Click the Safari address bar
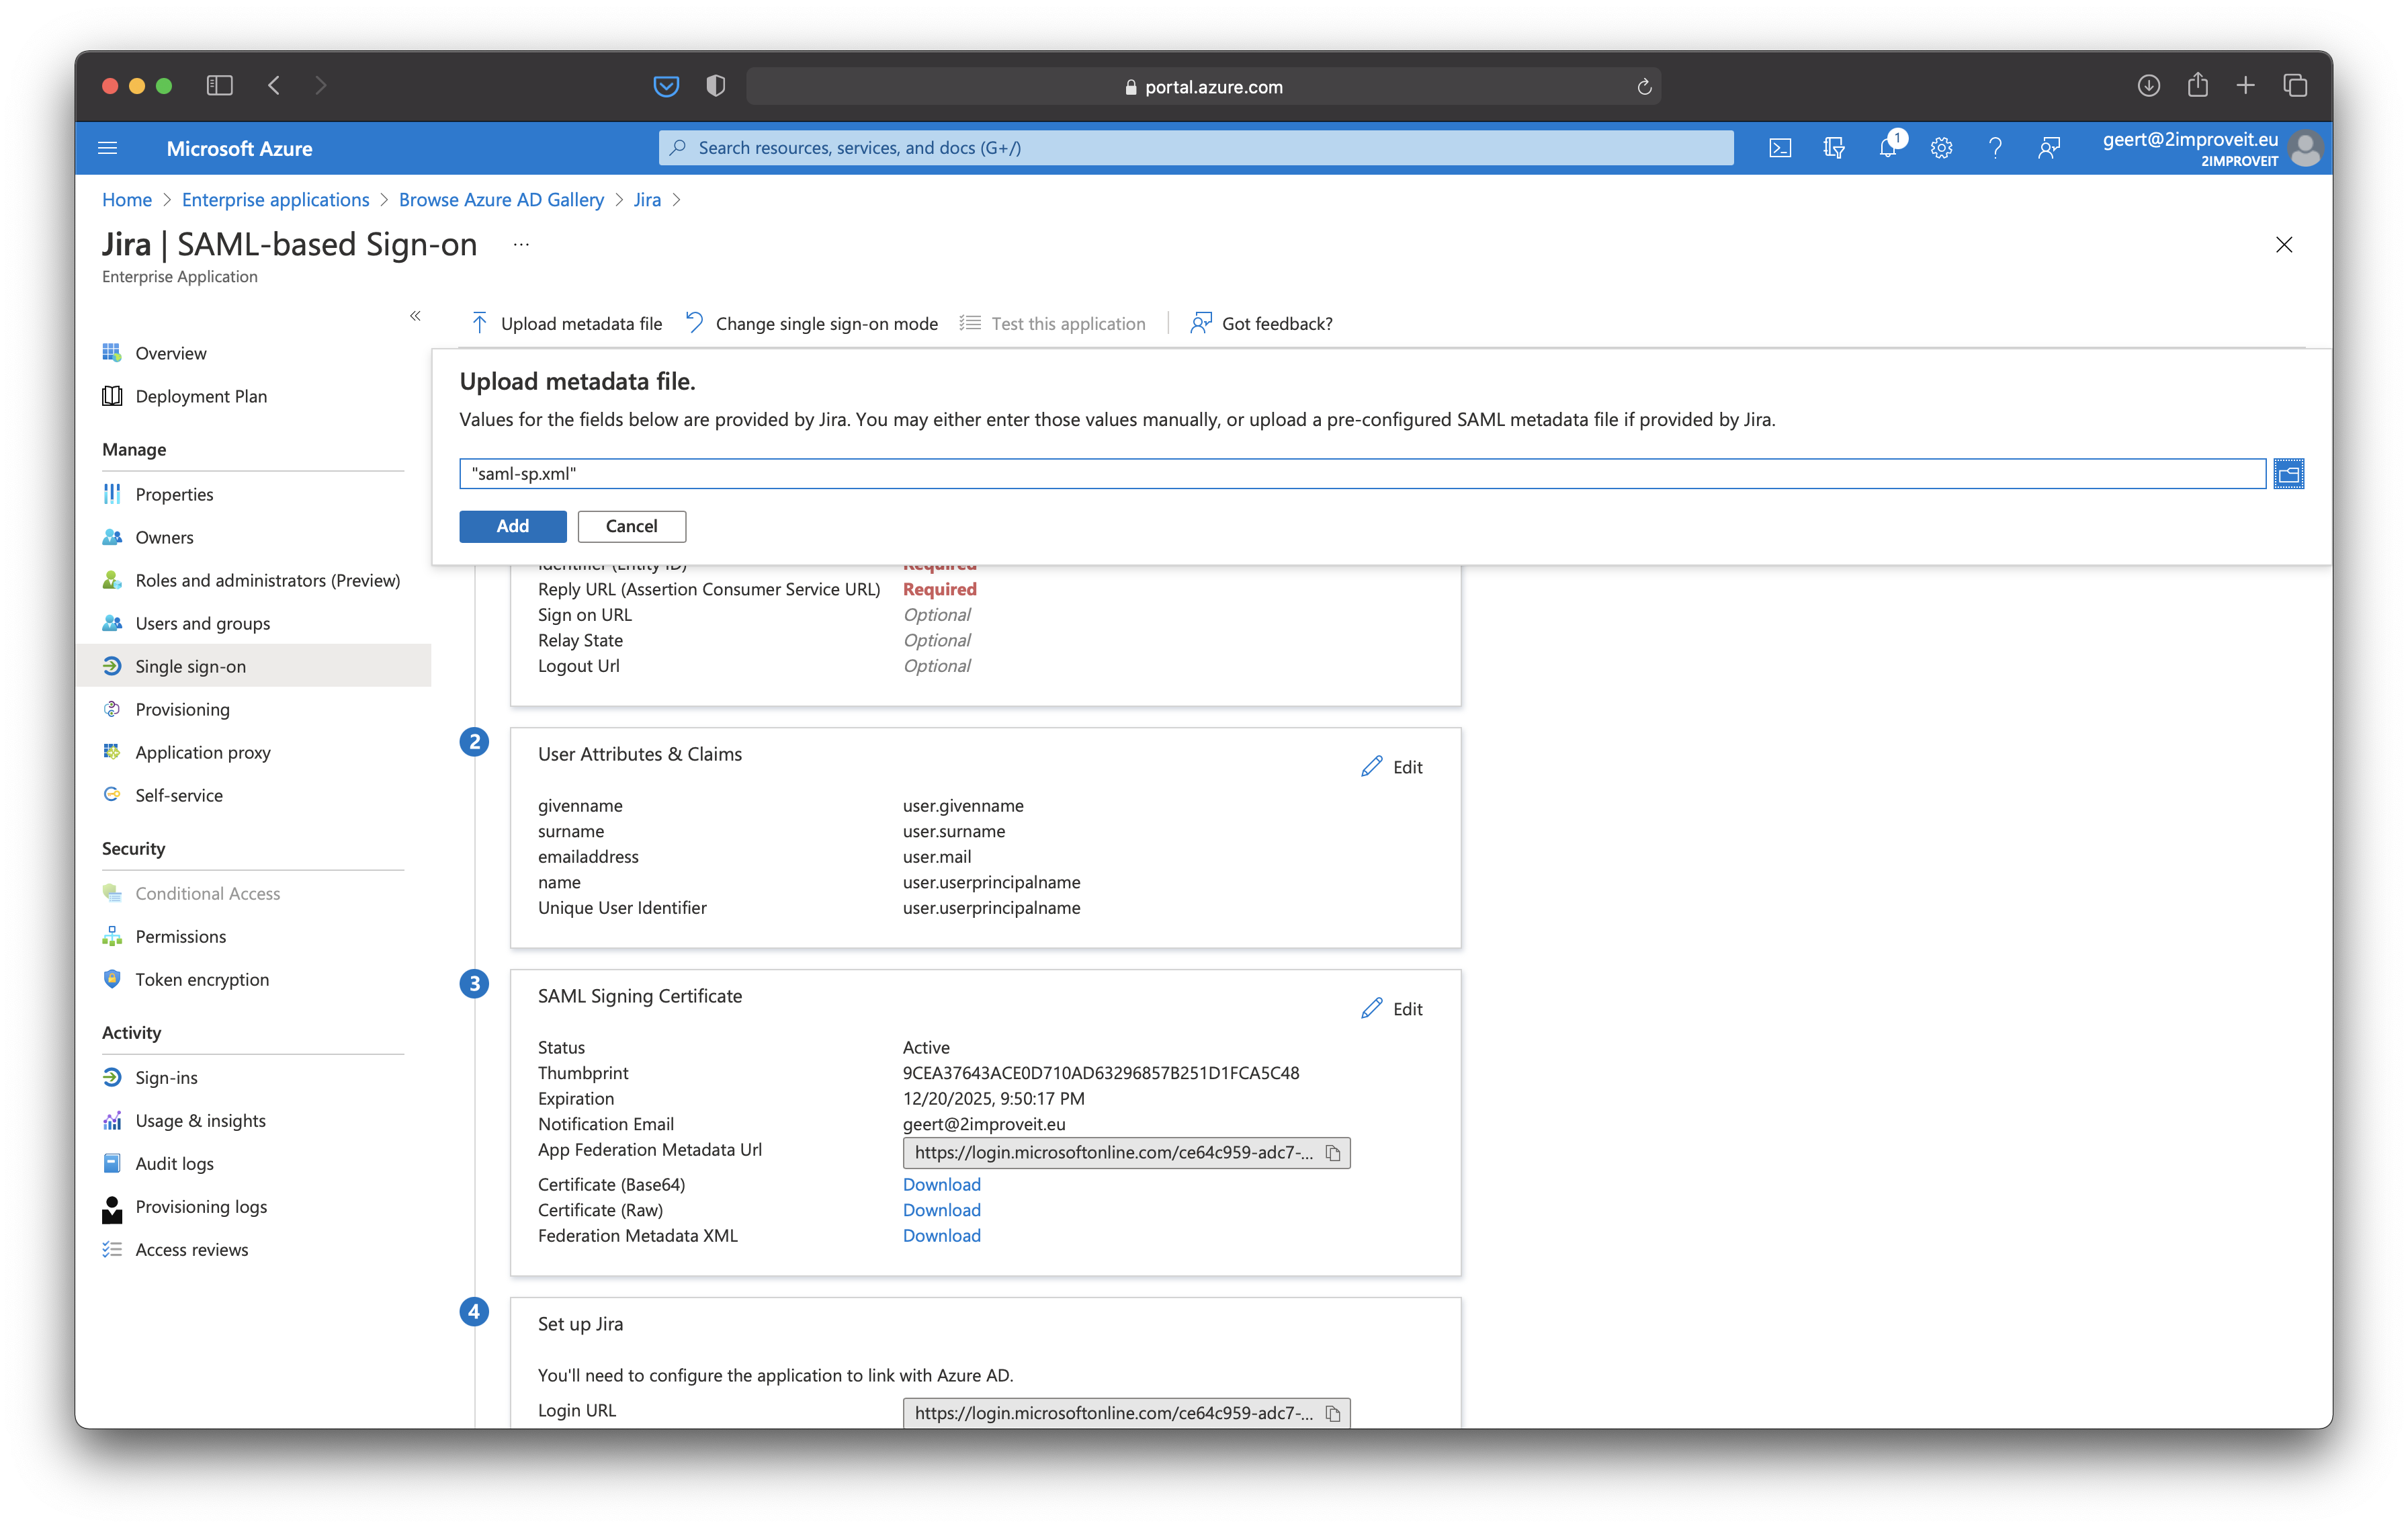Viewport: 2408px width, 1528px height. tap(1204, 87)
